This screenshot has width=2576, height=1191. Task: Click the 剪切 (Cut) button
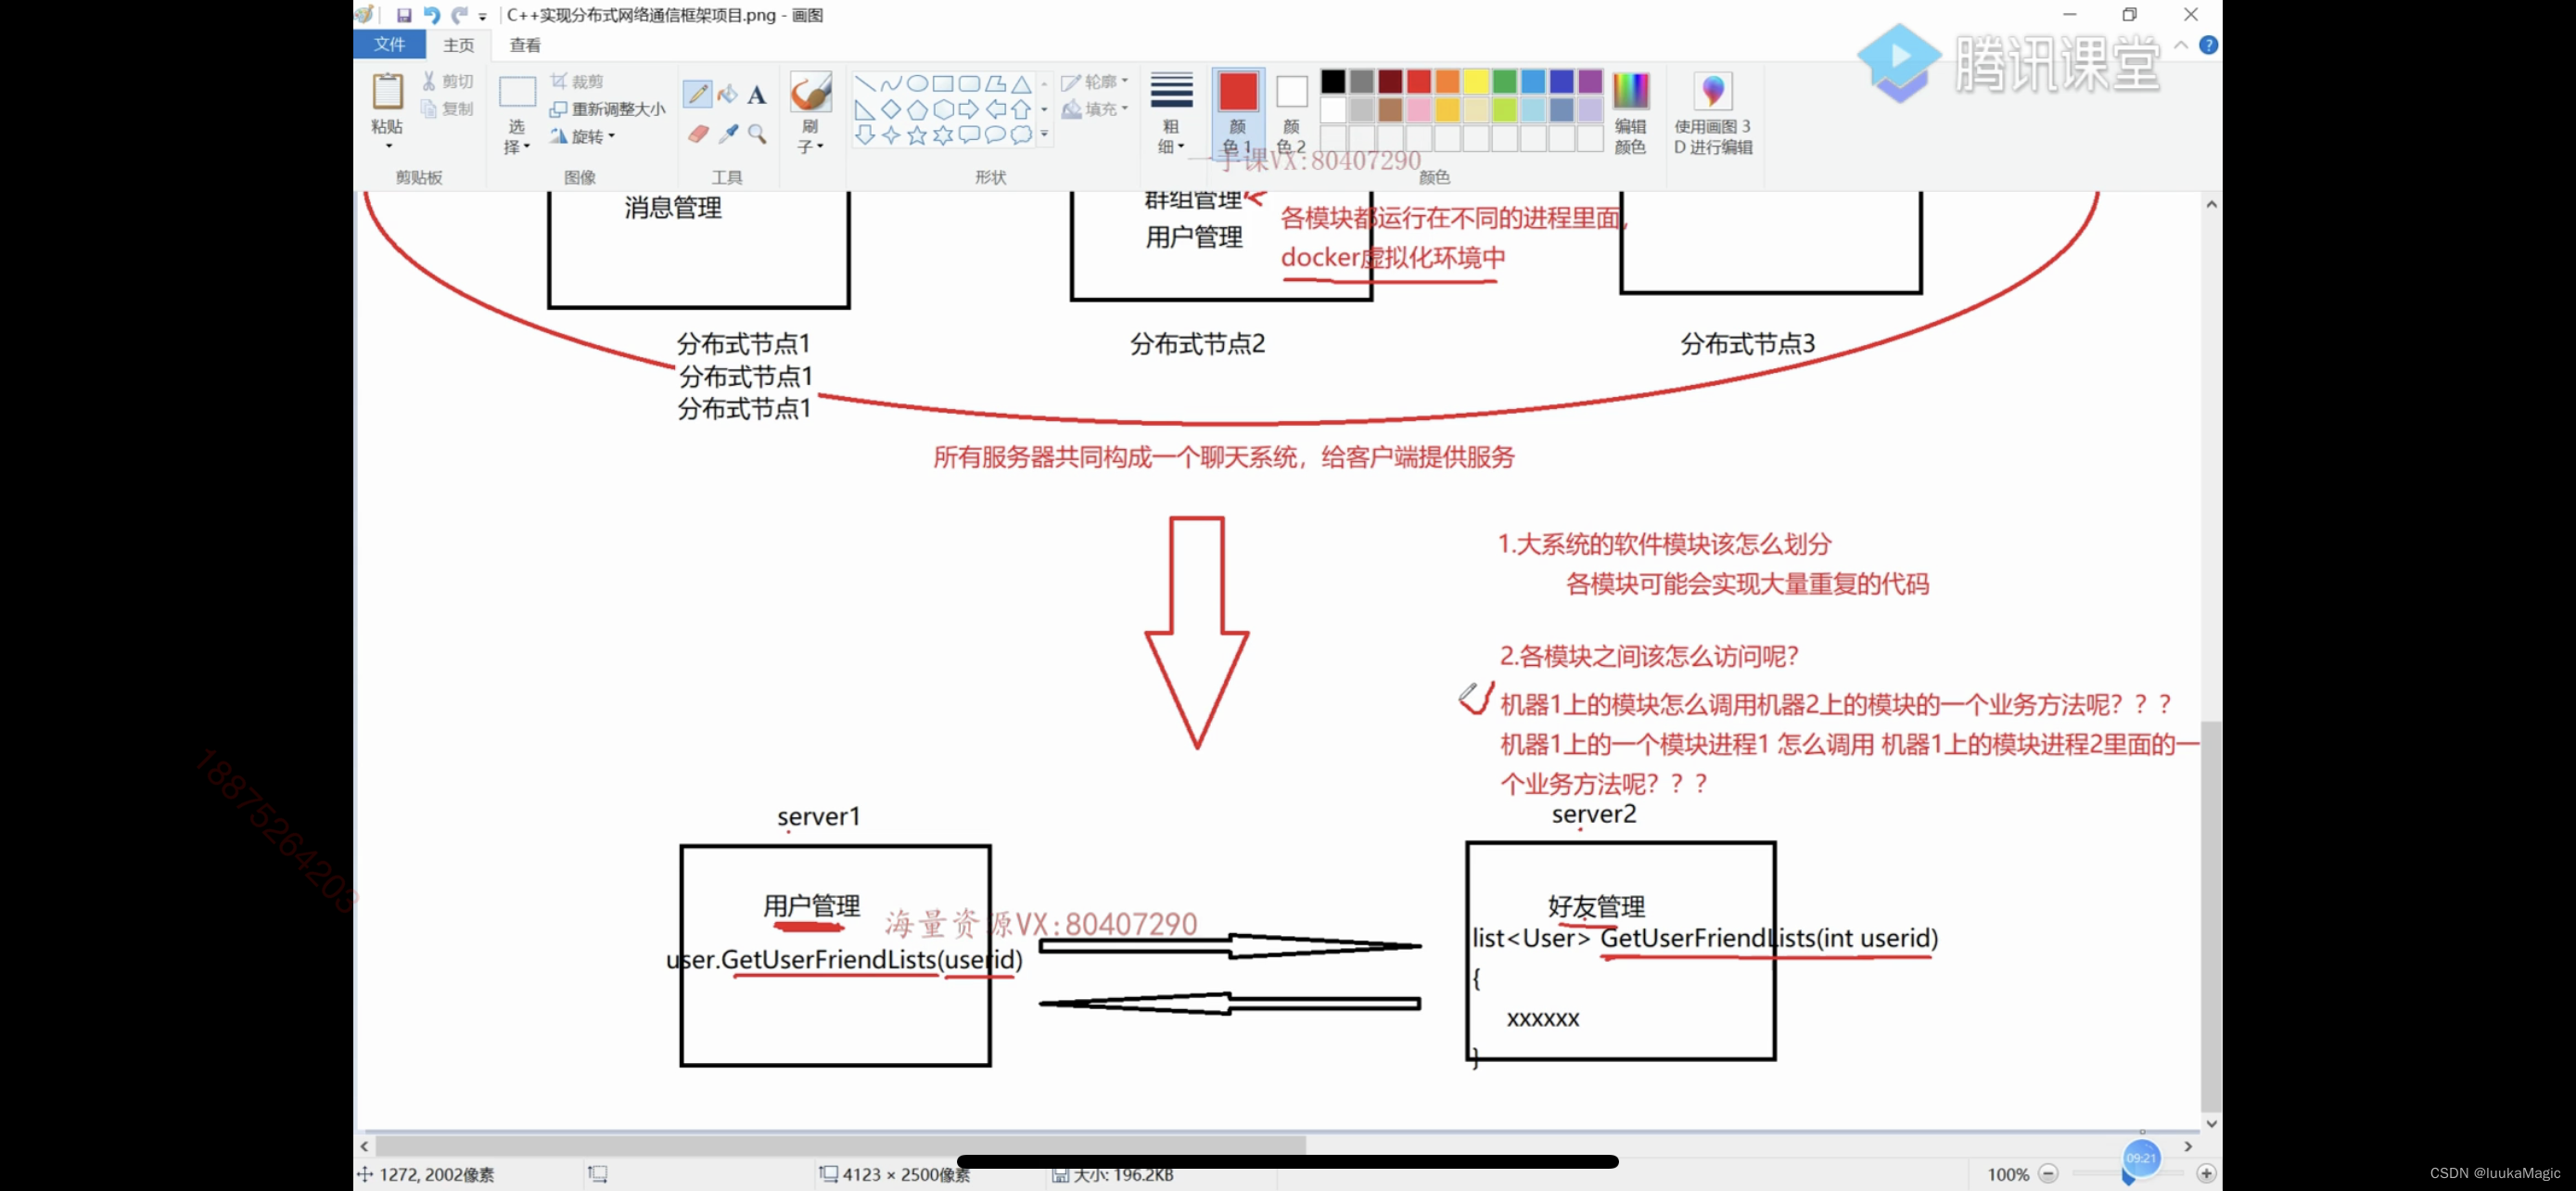[x=447, y=81]
